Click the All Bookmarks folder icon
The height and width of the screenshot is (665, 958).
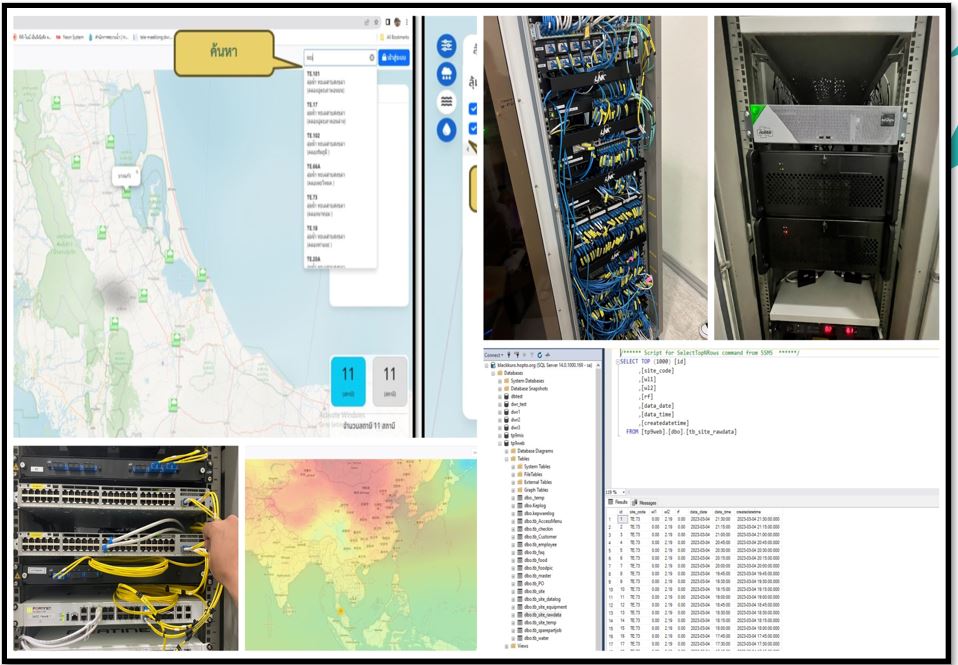(x=381, y=37)
